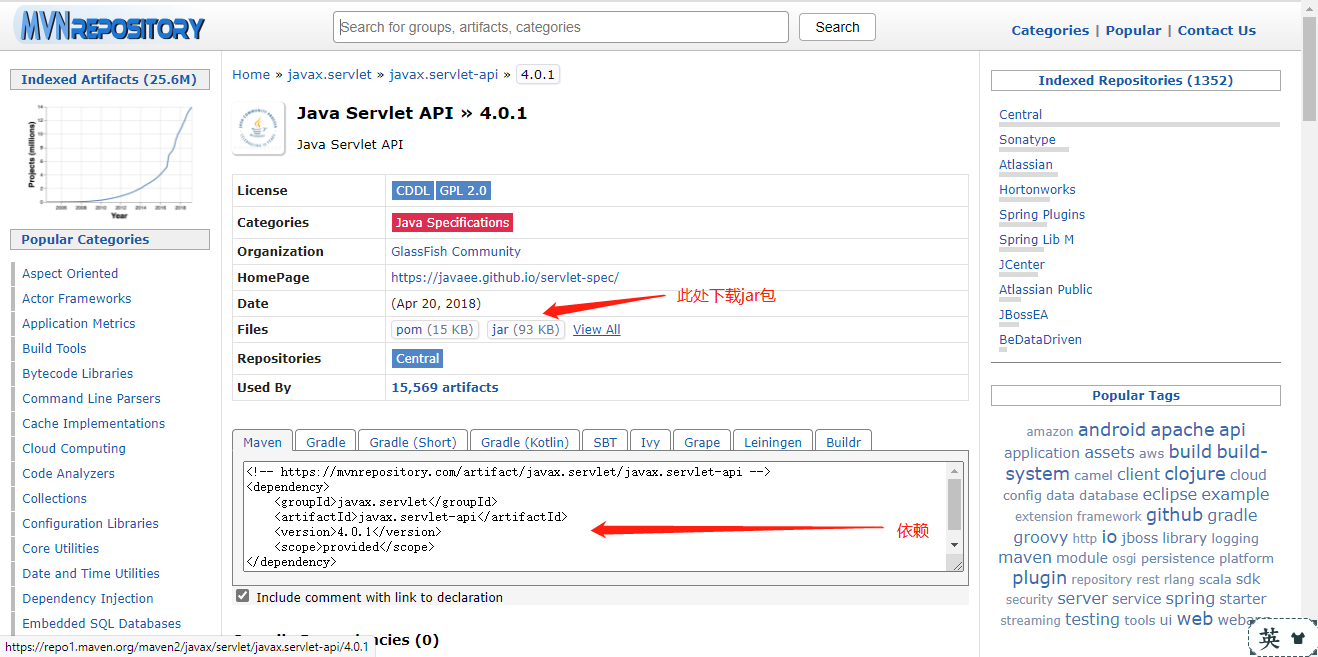Switch to the Ivy tab
Image resolution: width=1318 pixels, height=657 pixels.
650,441
